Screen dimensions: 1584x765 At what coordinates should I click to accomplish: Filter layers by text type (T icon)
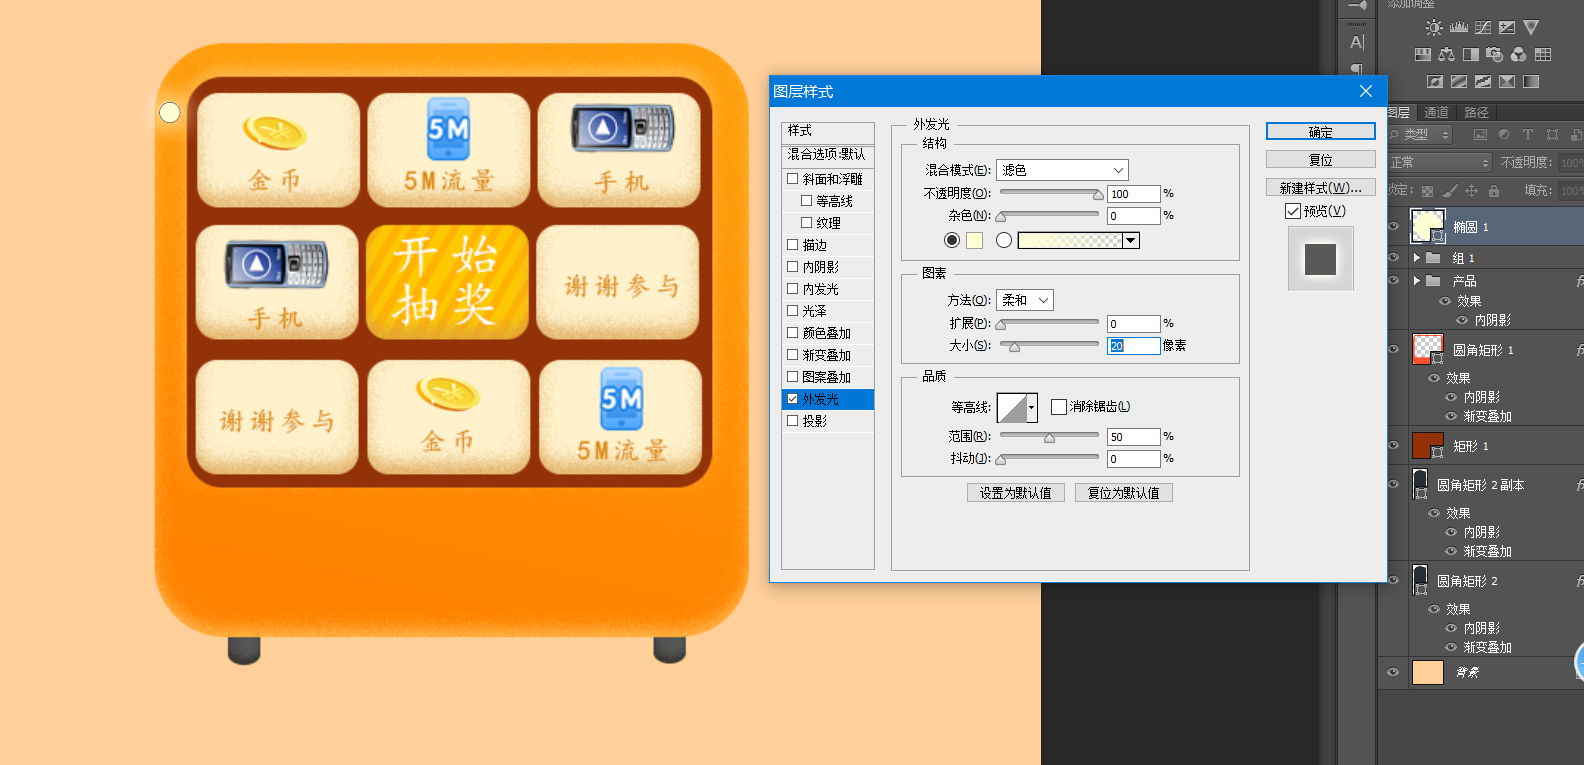[x=1528, y=135]
